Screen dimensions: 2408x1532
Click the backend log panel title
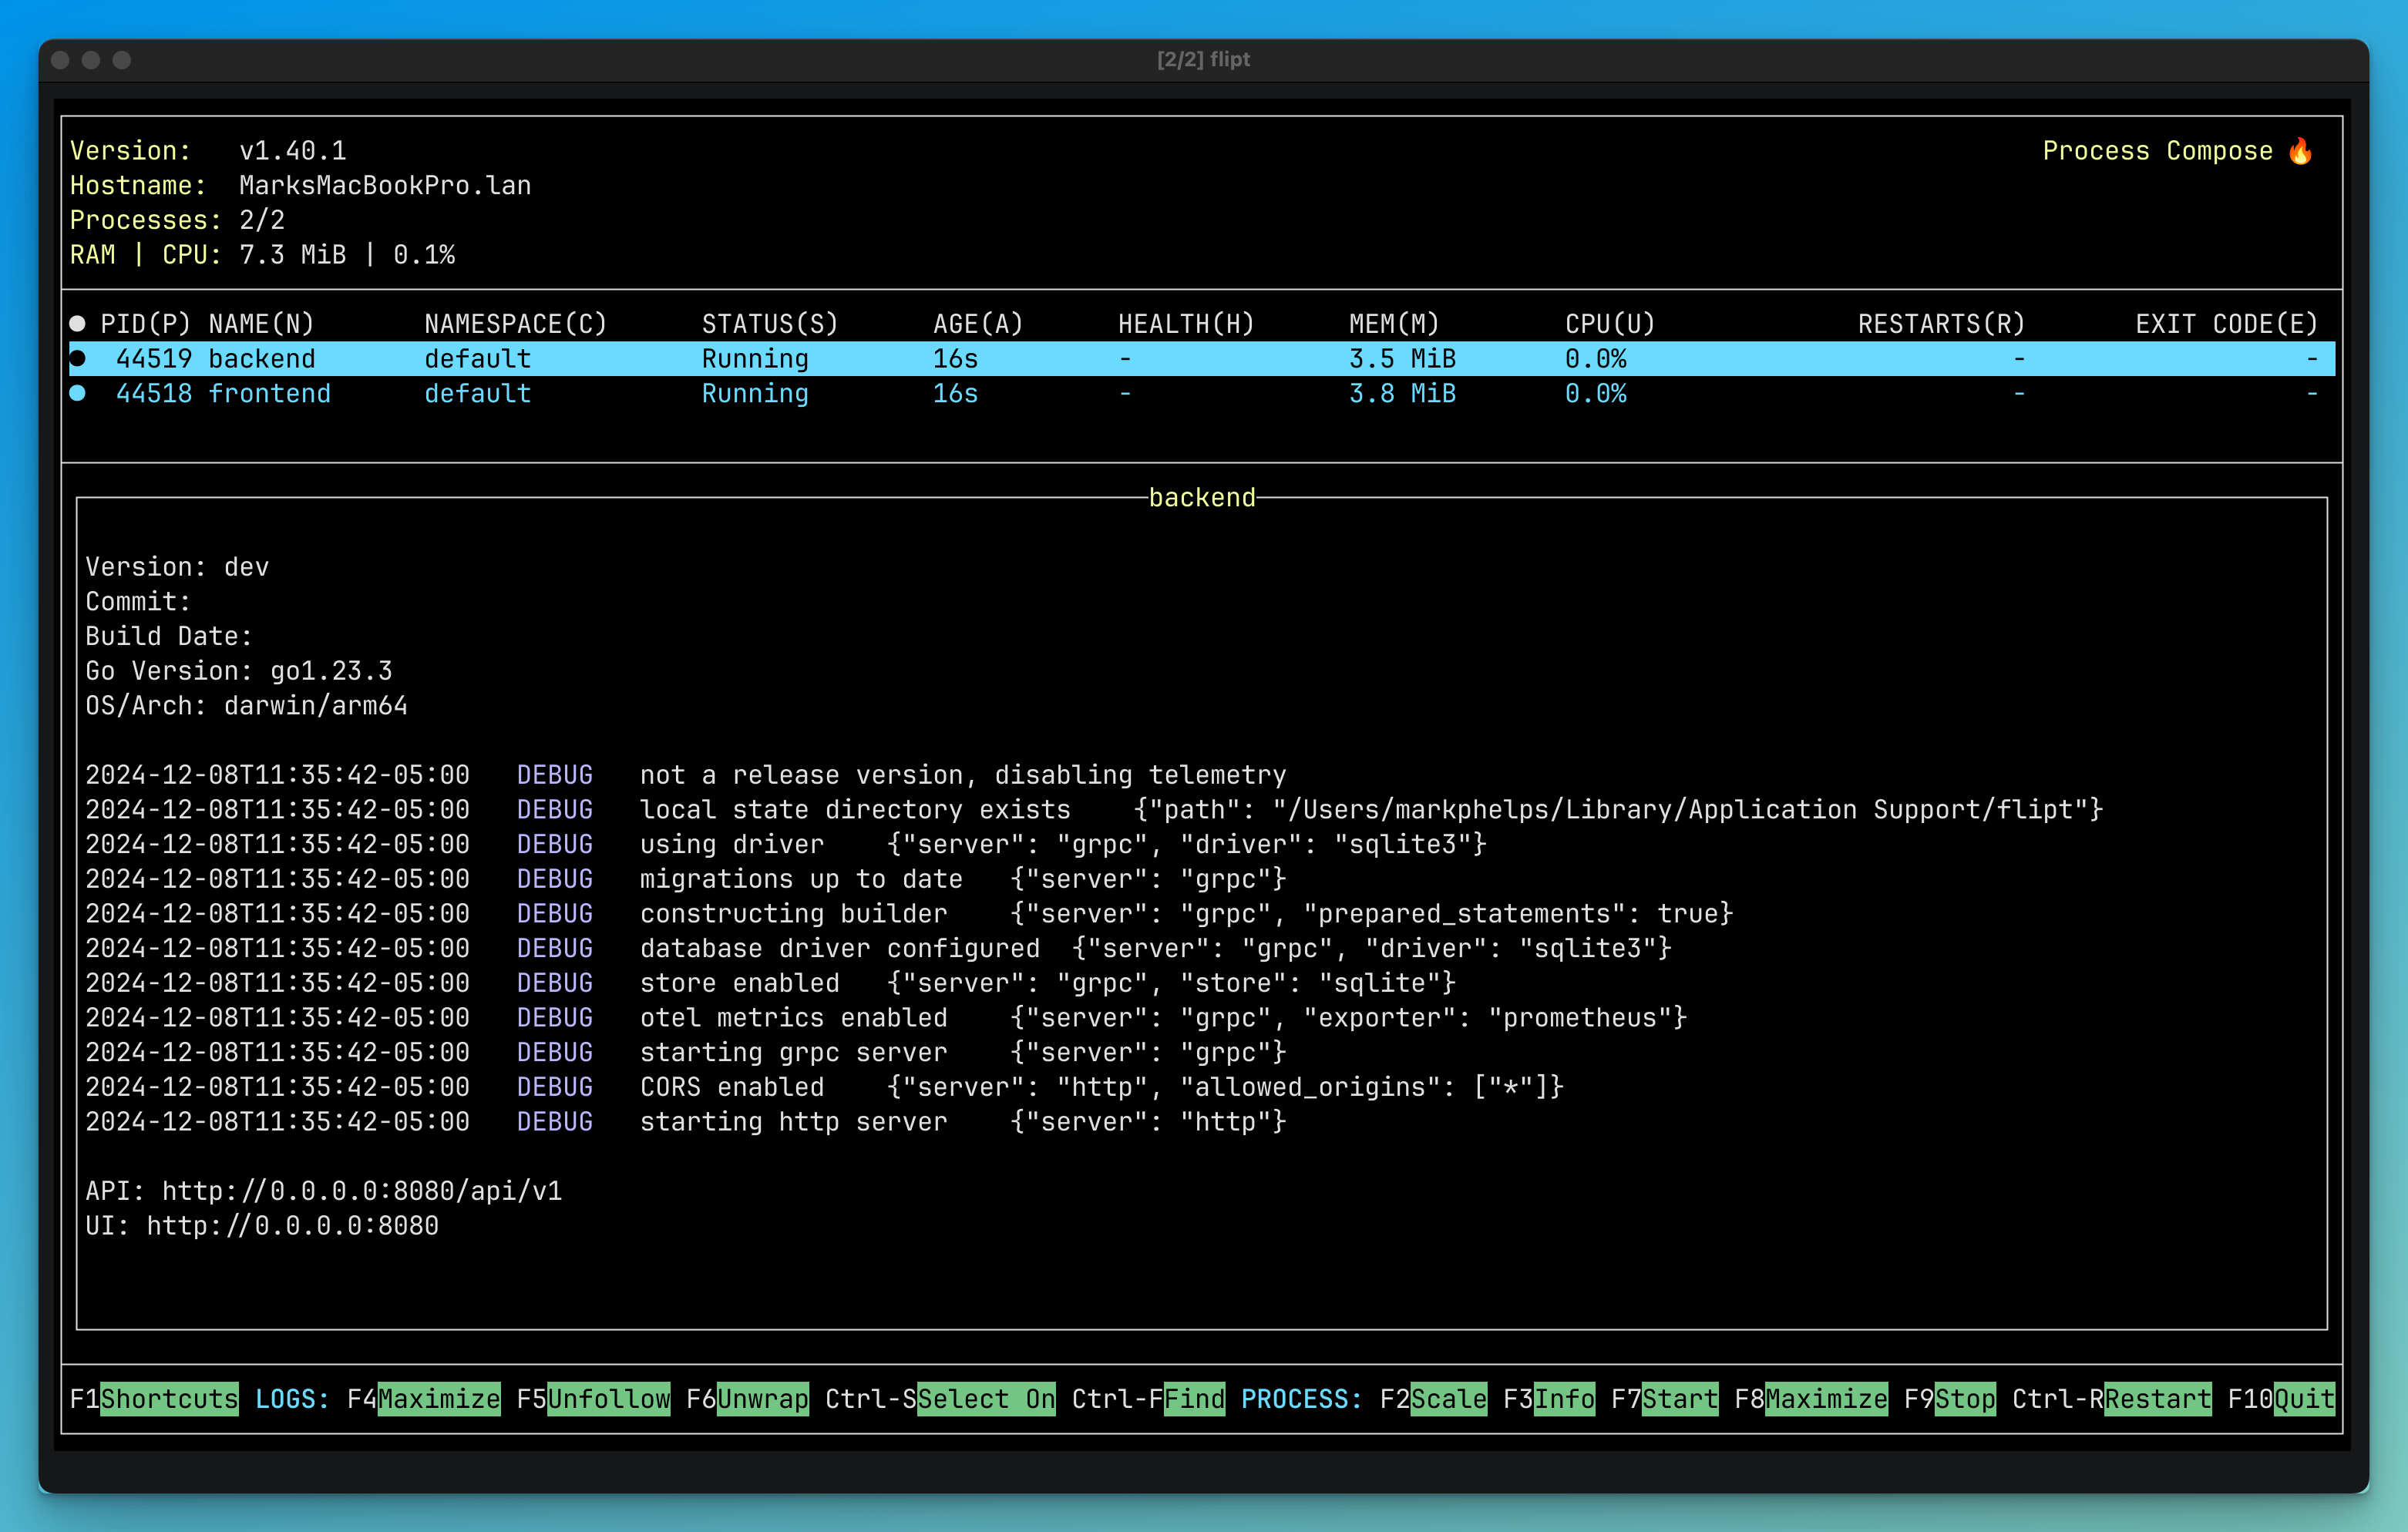pyautogui.click(x=1202, y=497)
